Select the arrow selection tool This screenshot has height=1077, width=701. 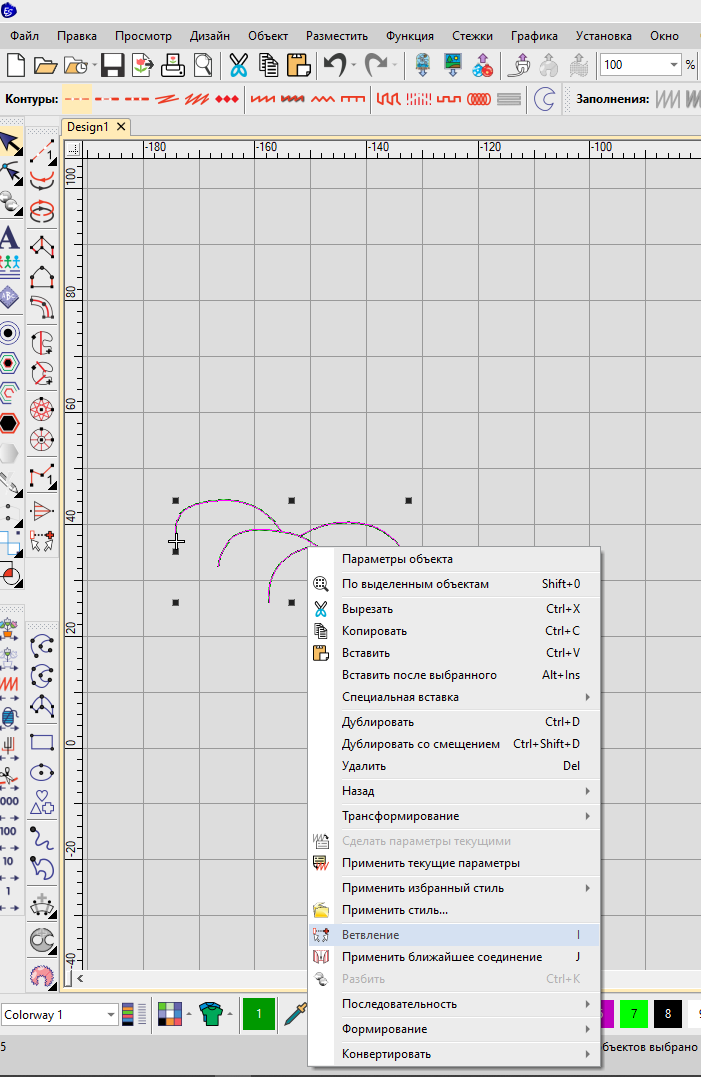point(10,142)
